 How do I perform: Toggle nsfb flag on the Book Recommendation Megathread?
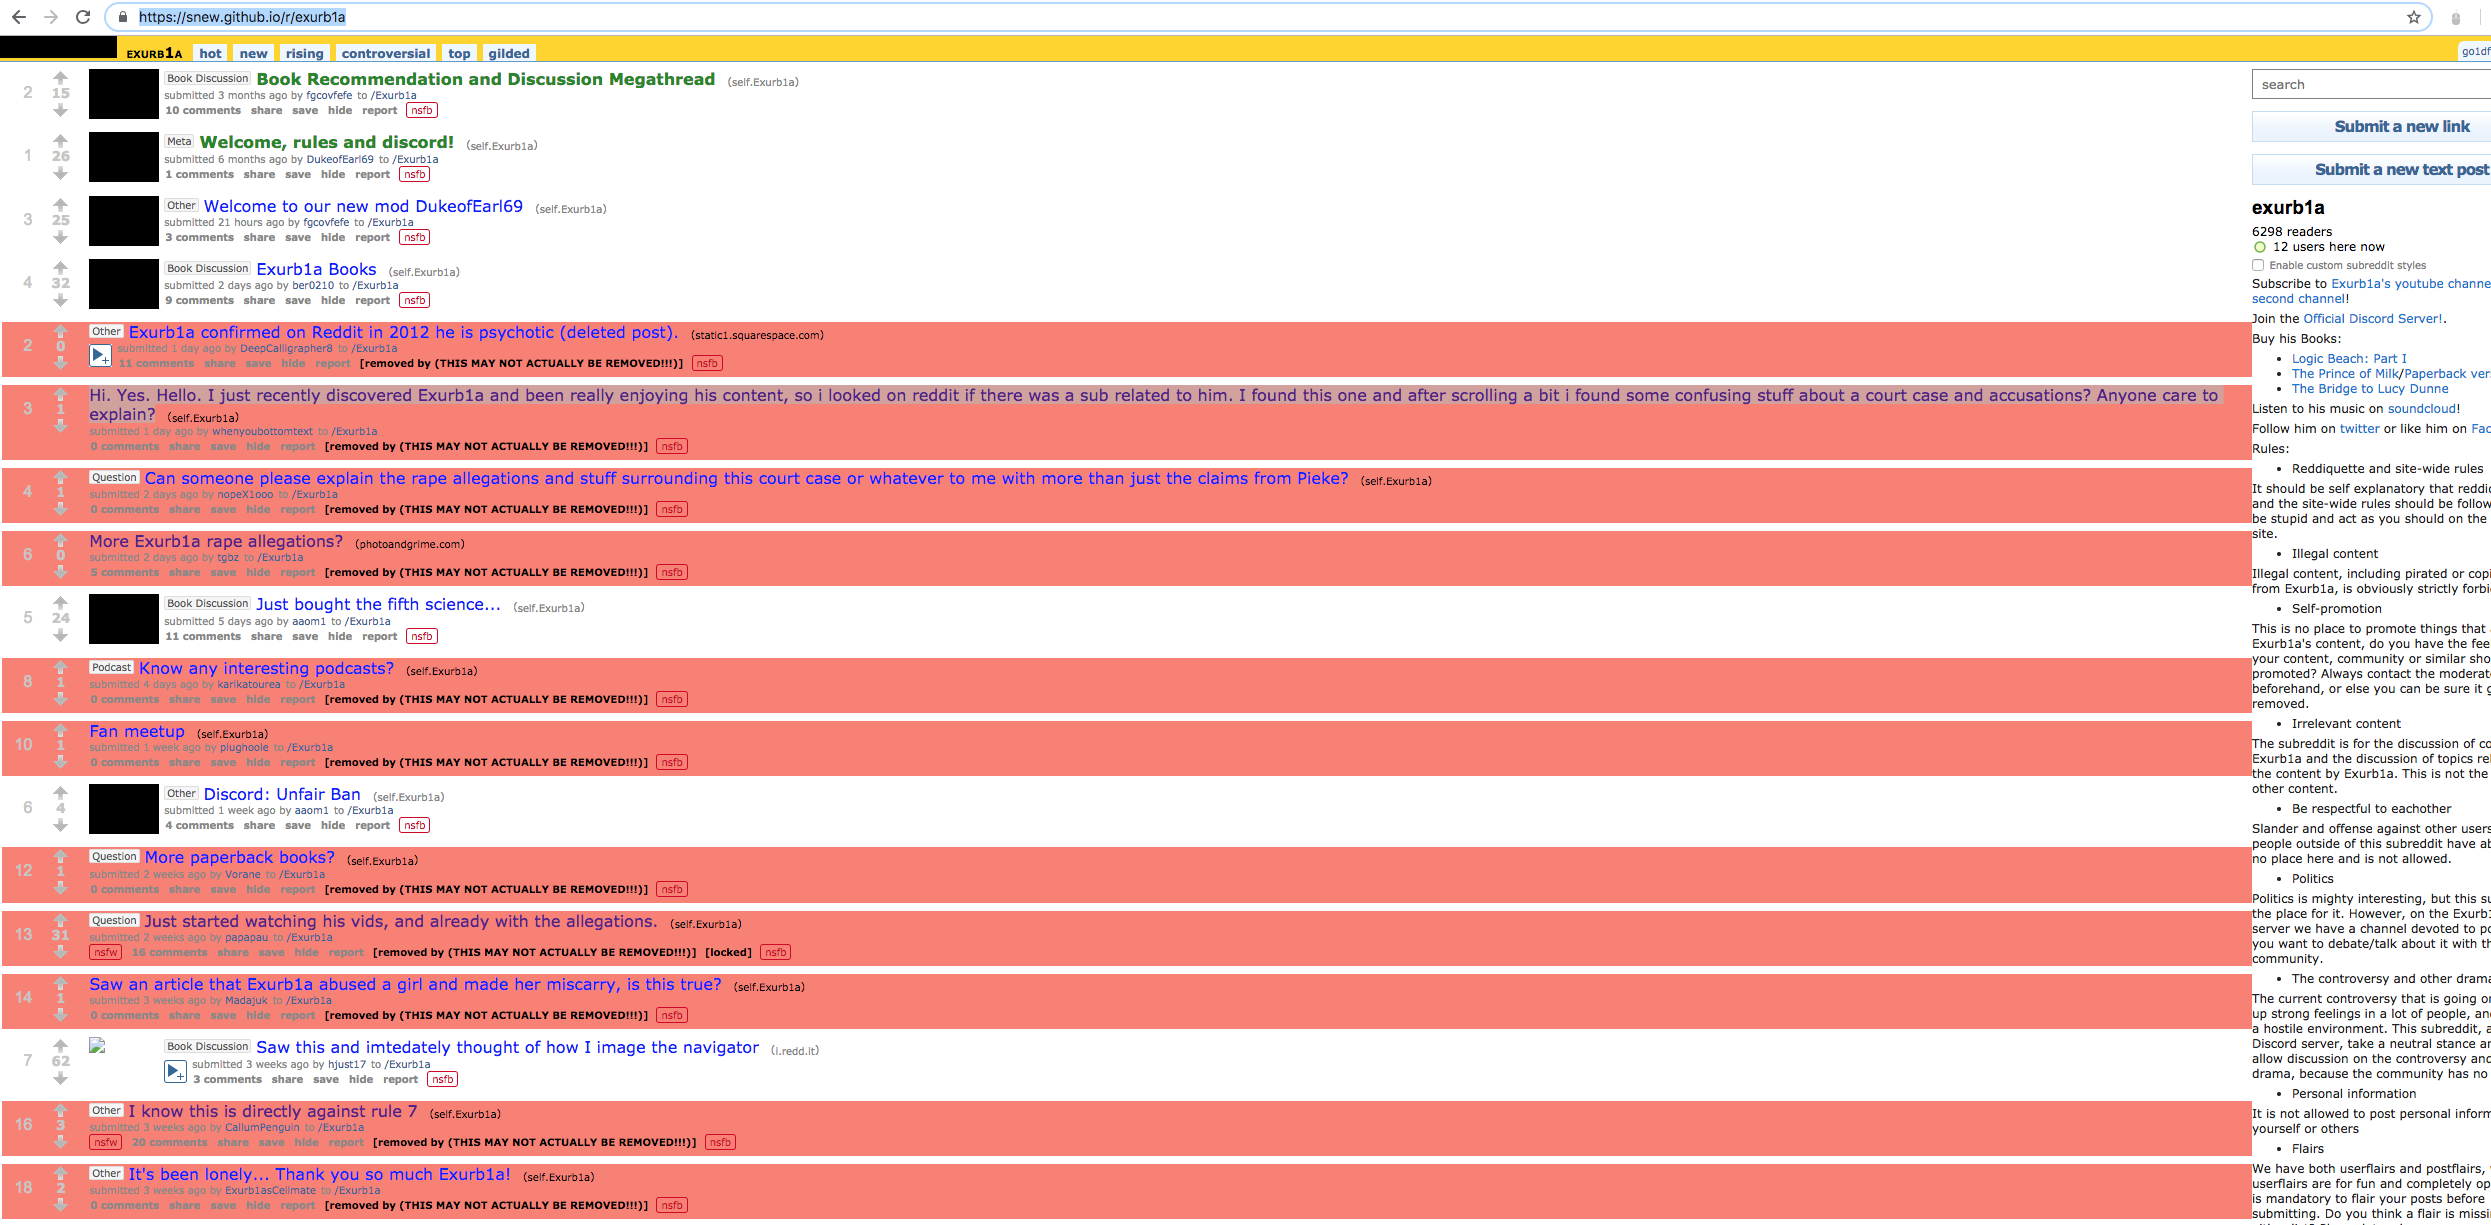click(420, 110)
